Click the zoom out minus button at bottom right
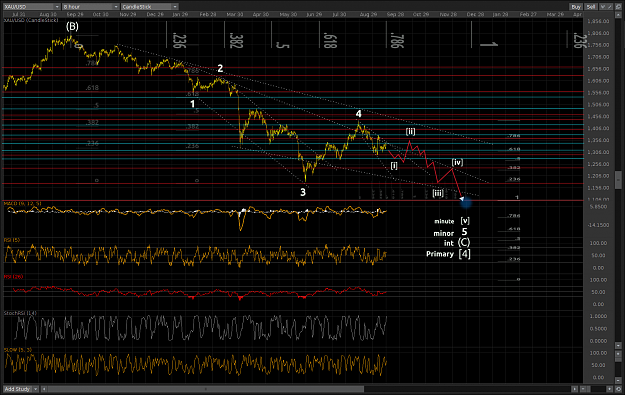 [583, 389]
